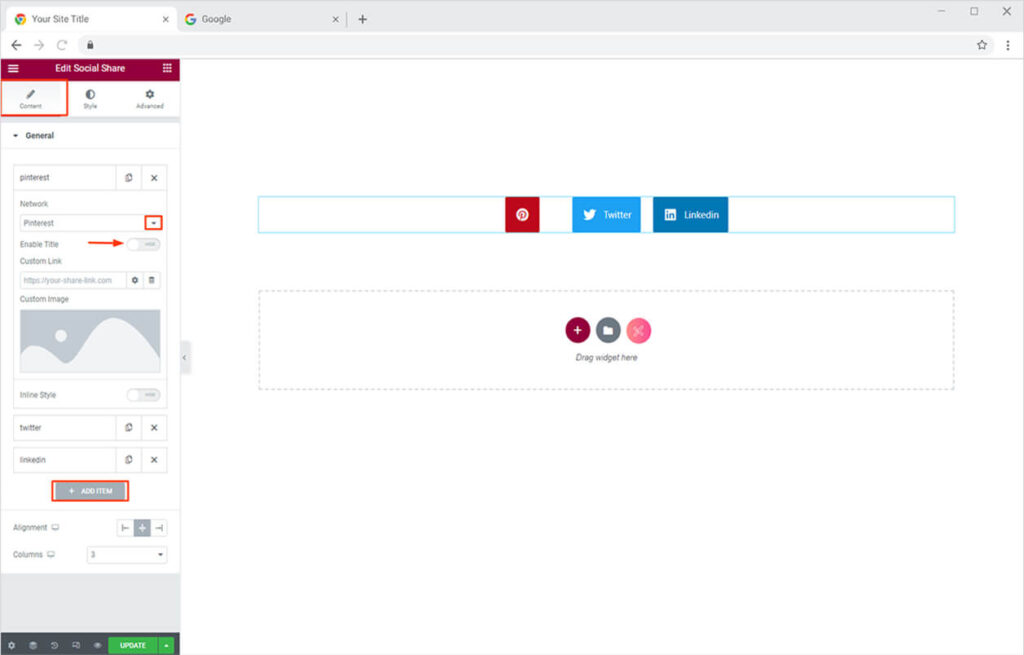Image resolution: width=1024 pixels, height=655 pixels.
Task: Preview changes using the eye icon
Action: pyautogui.click(x=97, y=645)
